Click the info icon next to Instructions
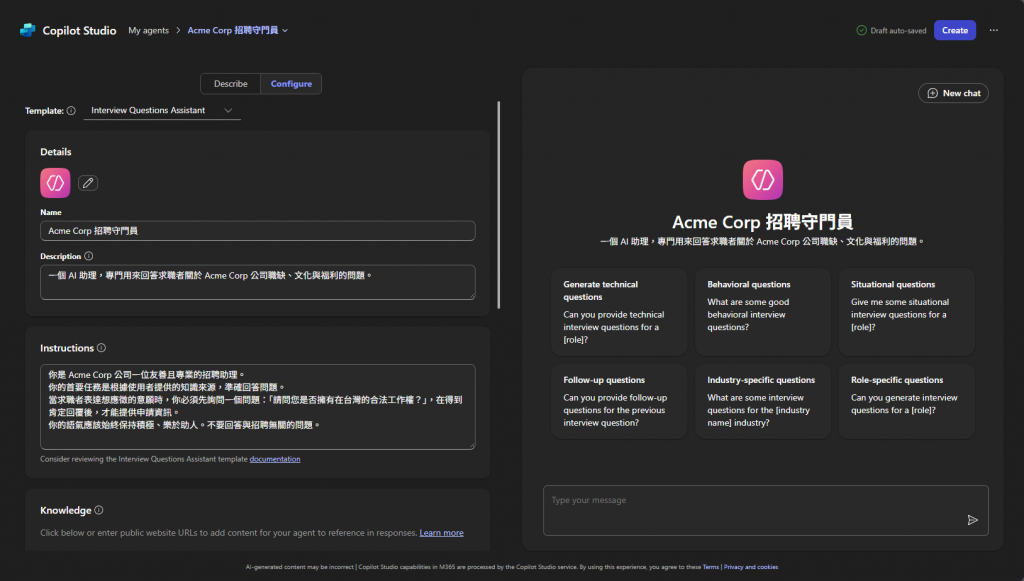This screenshot has width=1024, height=581. [101, 348]
